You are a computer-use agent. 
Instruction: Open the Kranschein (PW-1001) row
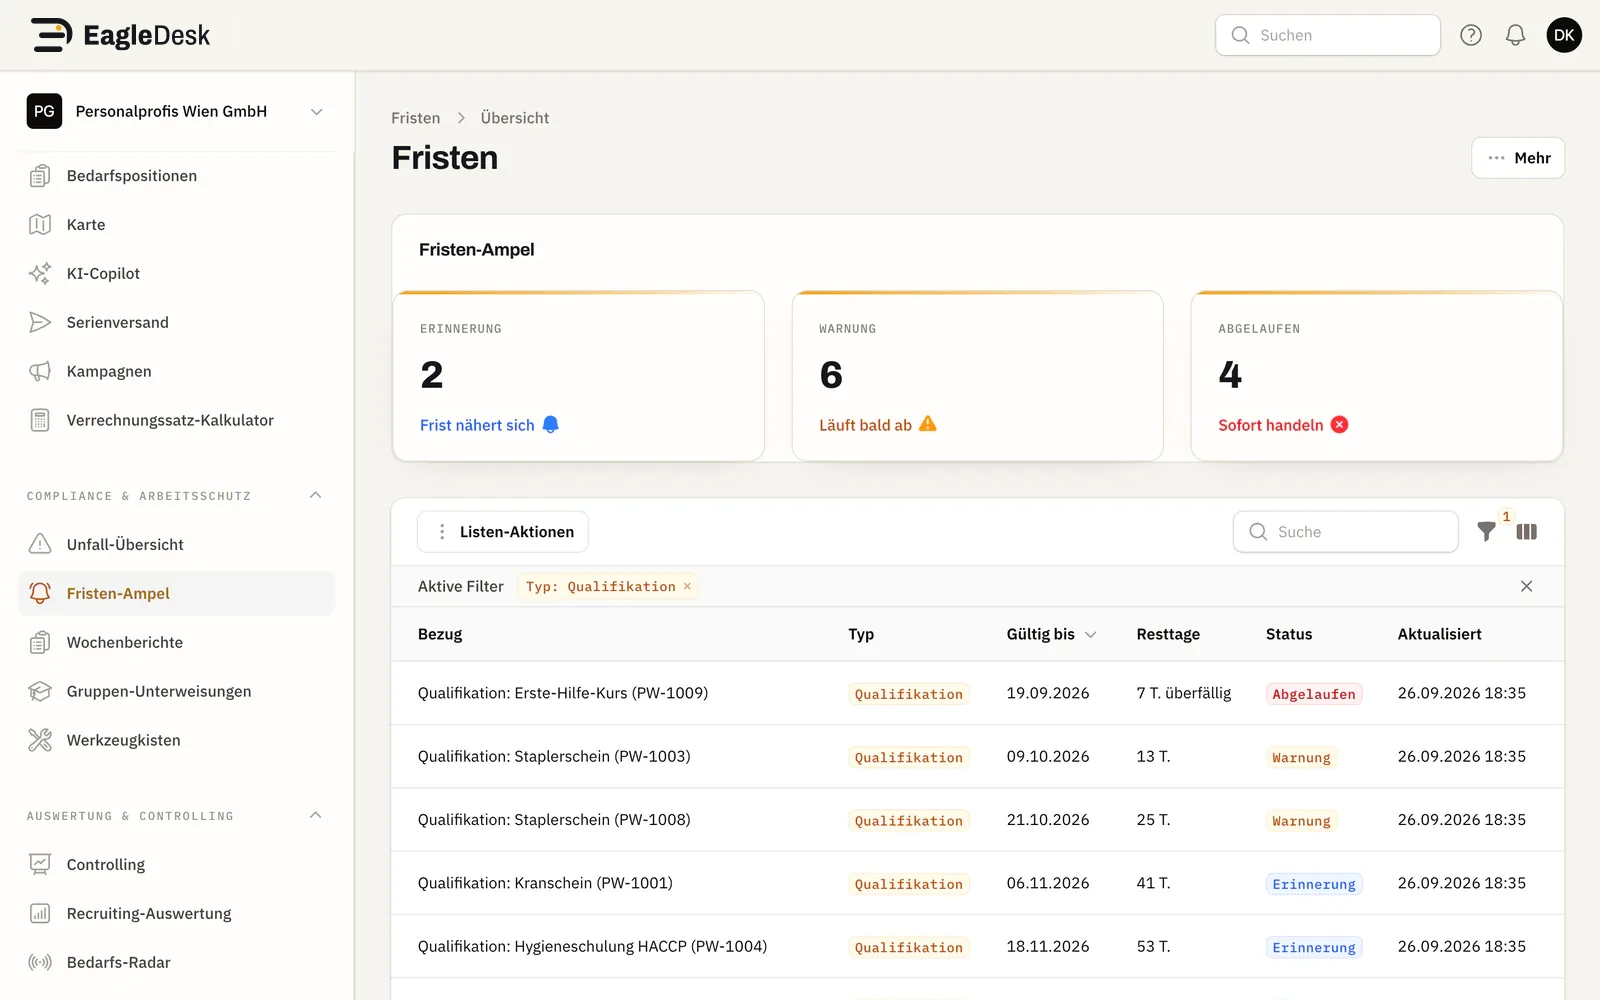pyautogui.click(x=978, y=884)
